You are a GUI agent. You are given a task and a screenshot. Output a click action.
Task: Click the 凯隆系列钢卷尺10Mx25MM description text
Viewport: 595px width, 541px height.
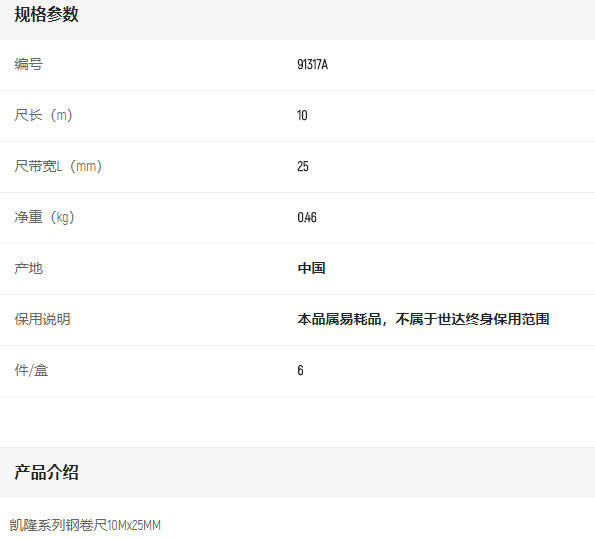click(x=85, y=525)
